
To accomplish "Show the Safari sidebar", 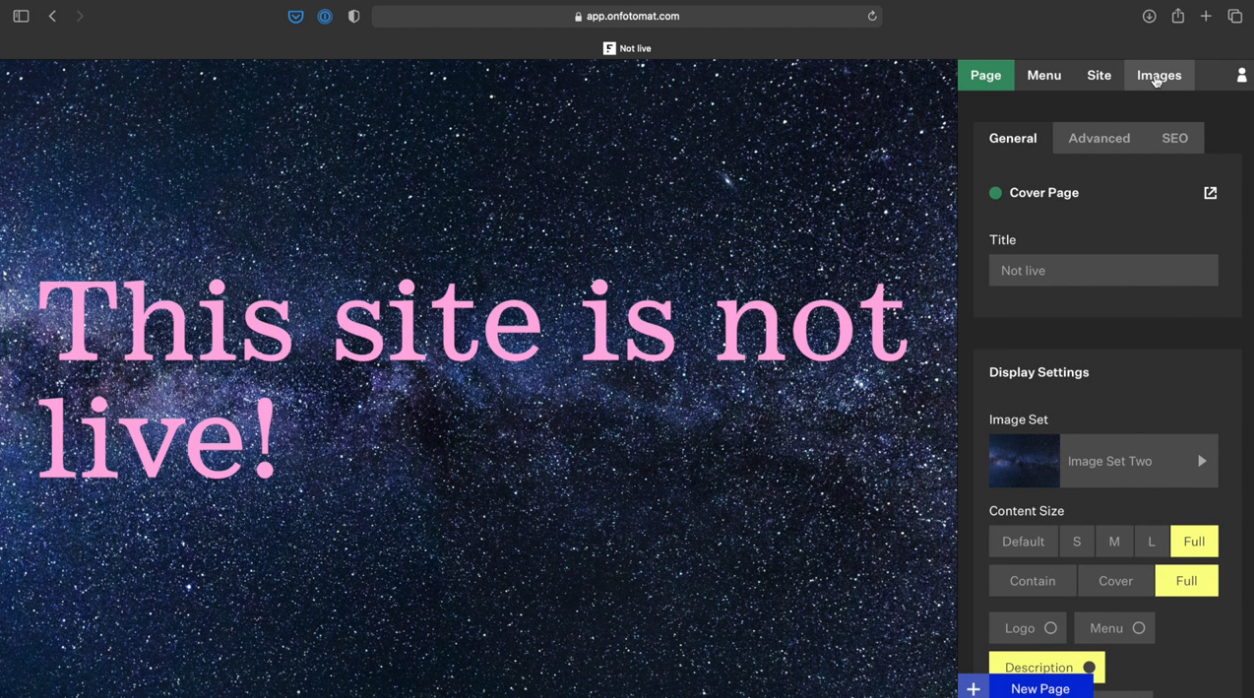I will [x=21, y=16].
